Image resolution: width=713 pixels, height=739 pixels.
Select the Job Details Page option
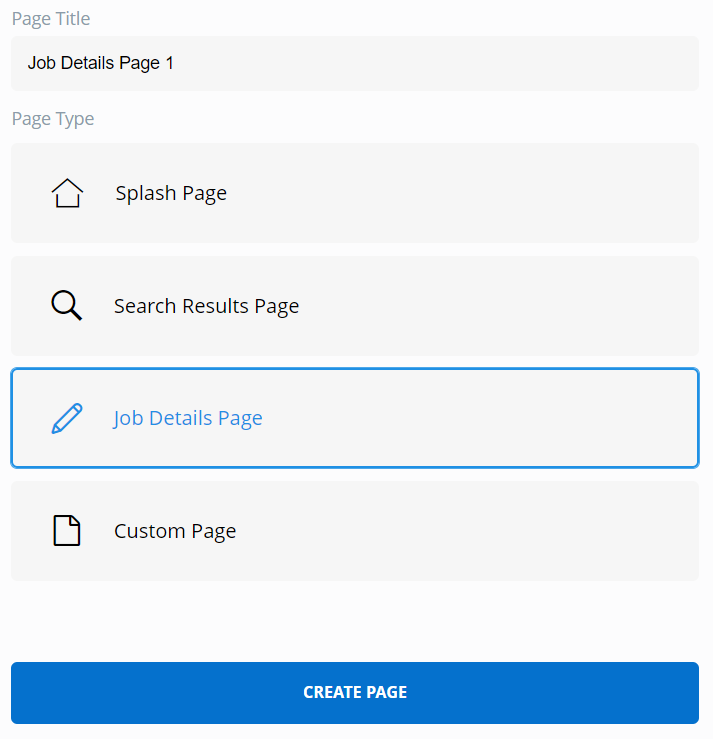coord(354,418)
